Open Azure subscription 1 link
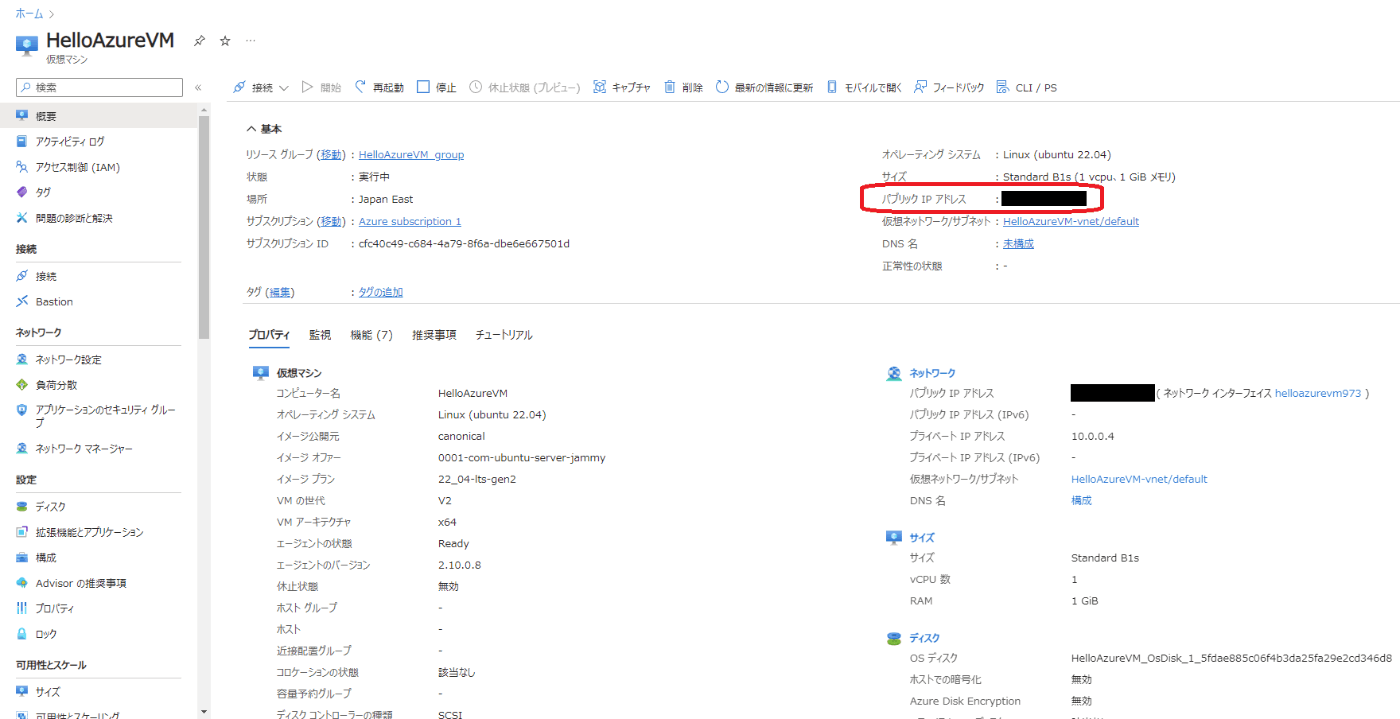The image size is (1400, 719). (x=410, y=221)
